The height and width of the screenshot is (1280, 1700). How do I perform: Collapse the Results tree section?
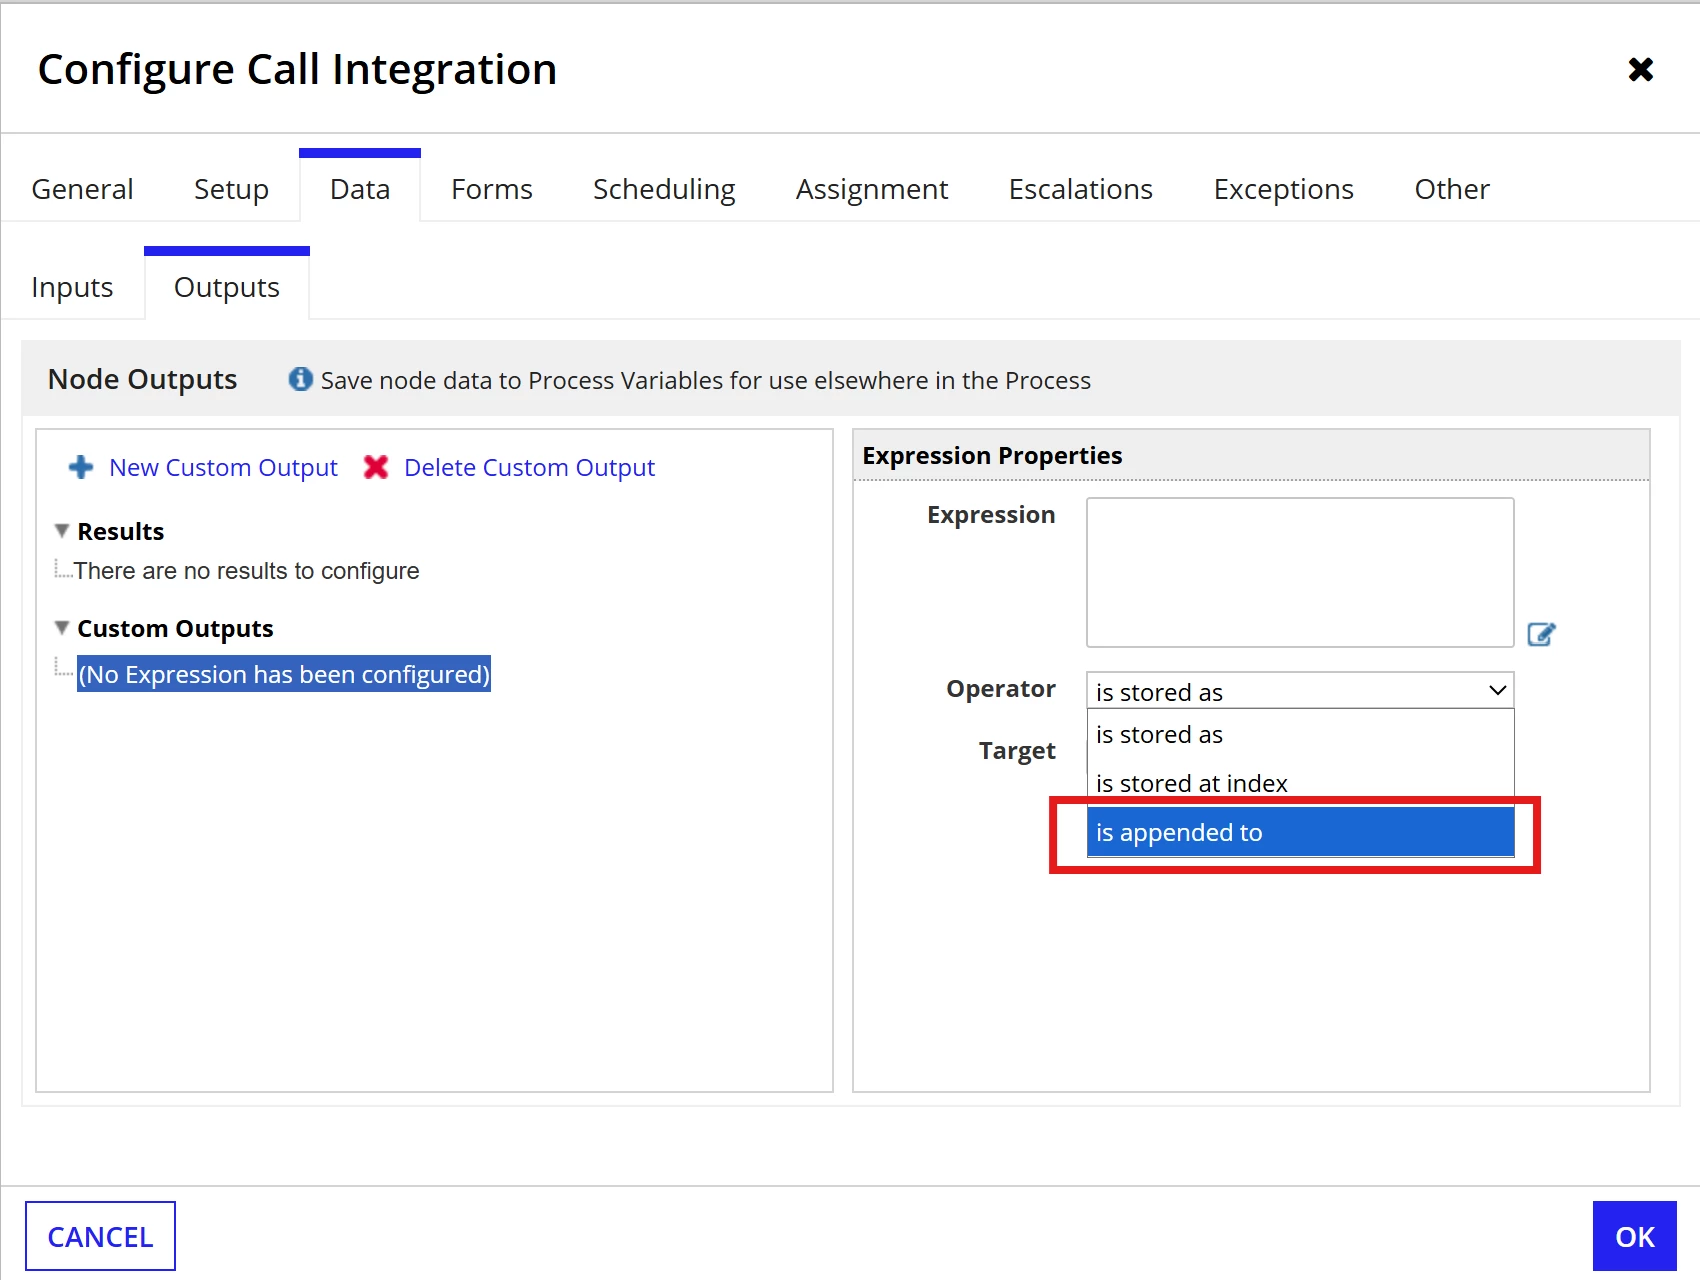[62, 531]
